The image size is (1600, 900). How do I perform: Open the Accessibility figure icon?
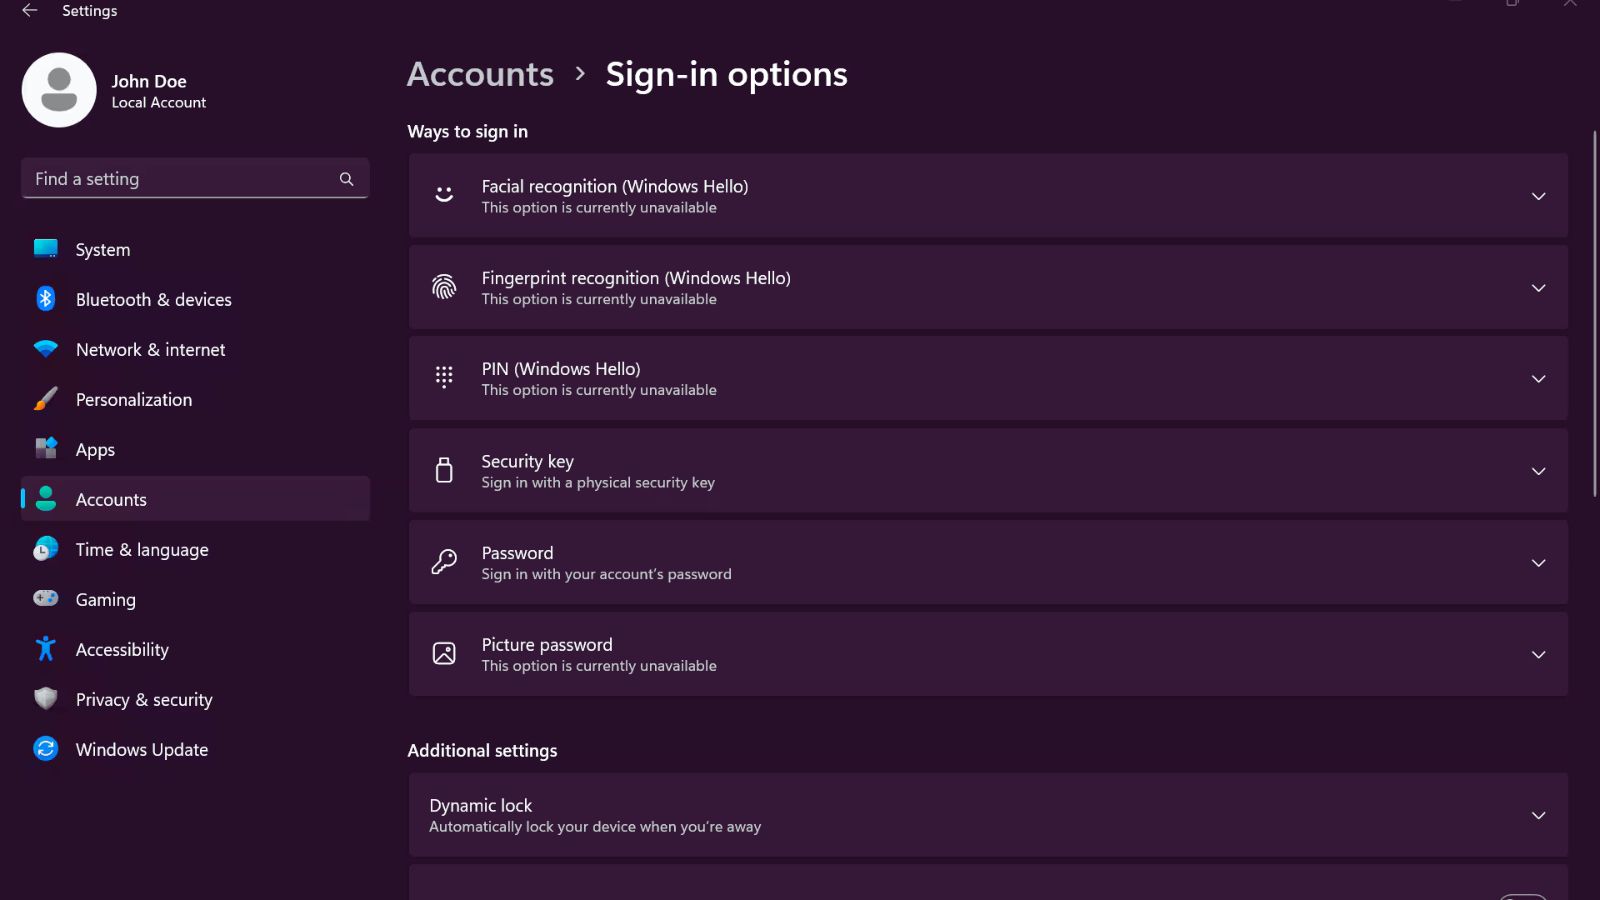(46, 649)
